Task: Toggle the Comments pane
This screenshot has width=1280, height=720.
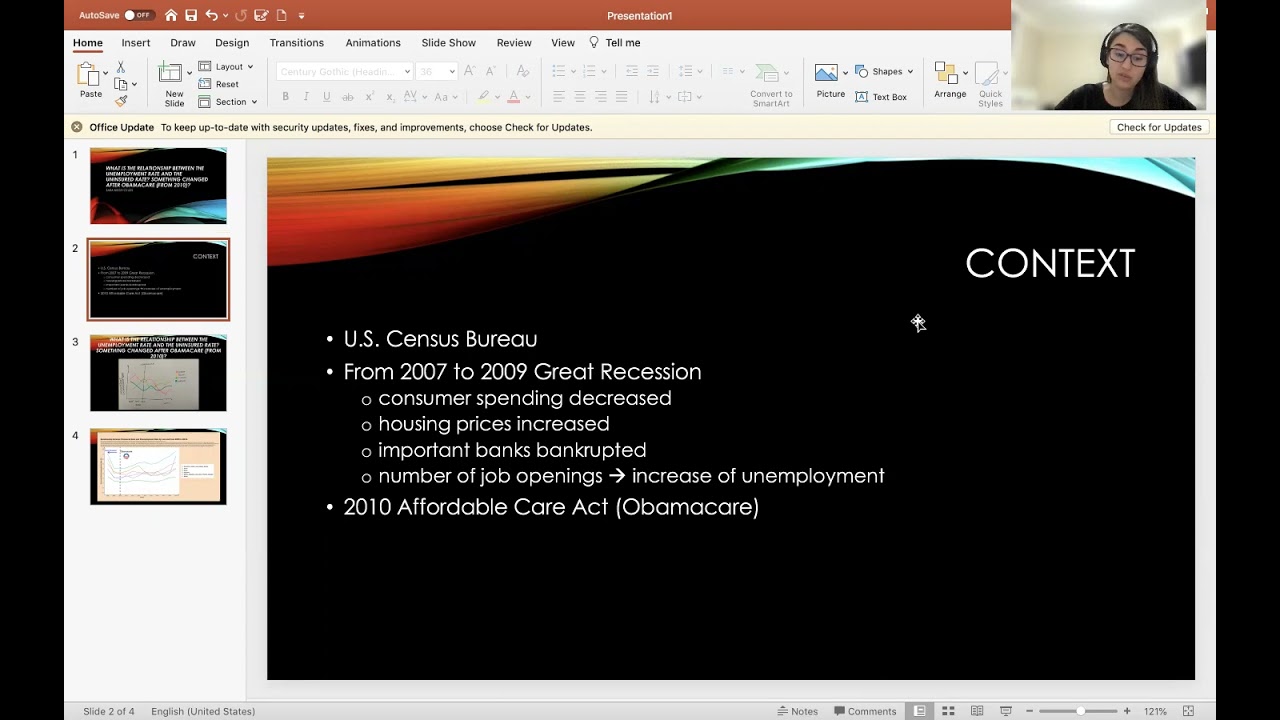Action: [x=866, y=711]
